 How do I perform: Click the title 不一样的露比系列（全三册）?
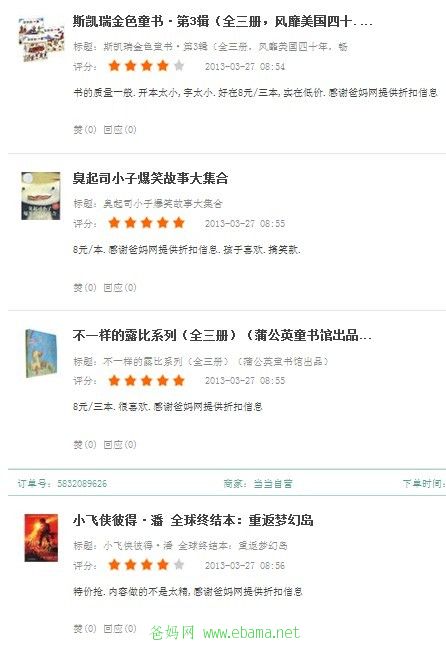[222, 336]
